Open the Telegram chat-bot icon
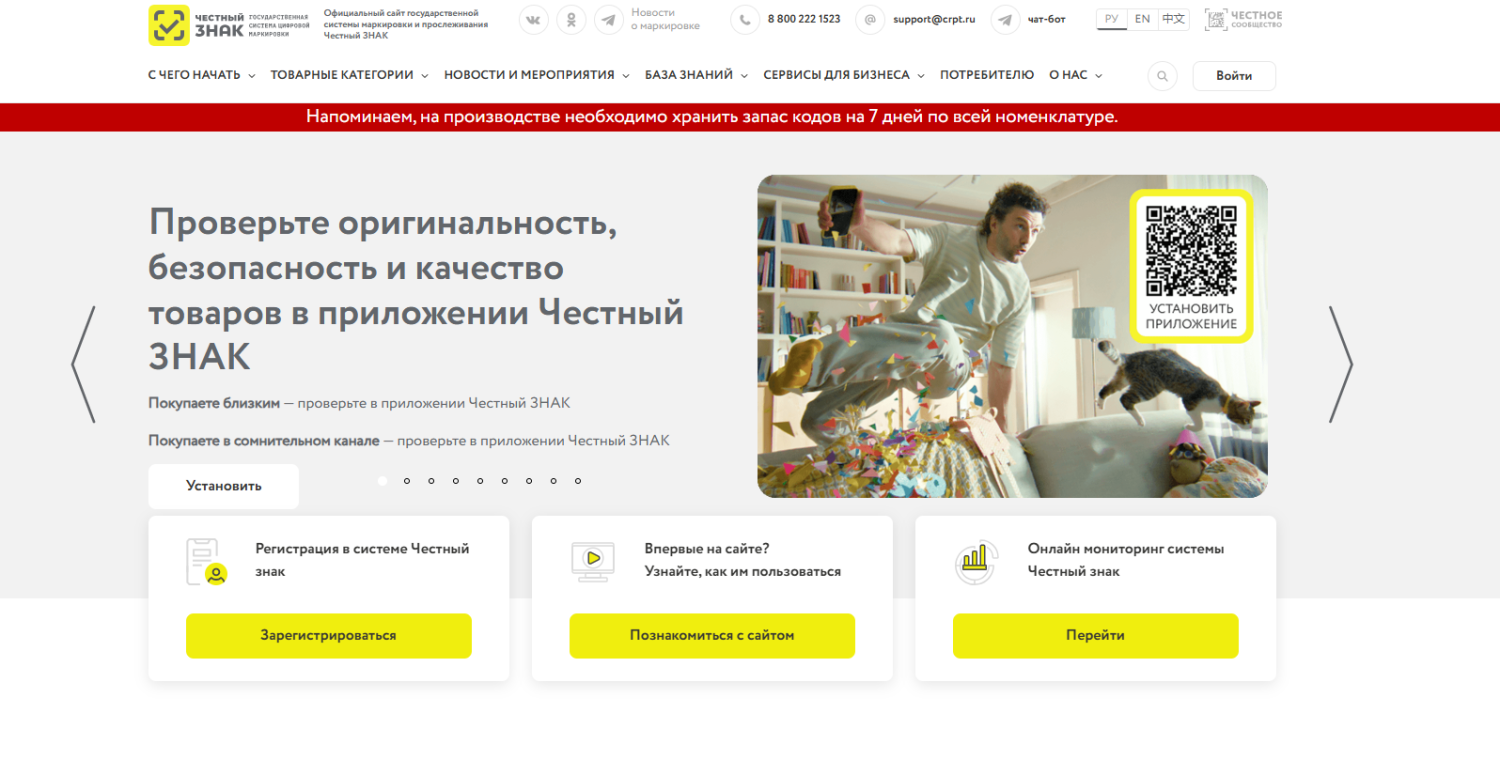This screenshot has height=760, width=1500. click(1006, 19)
